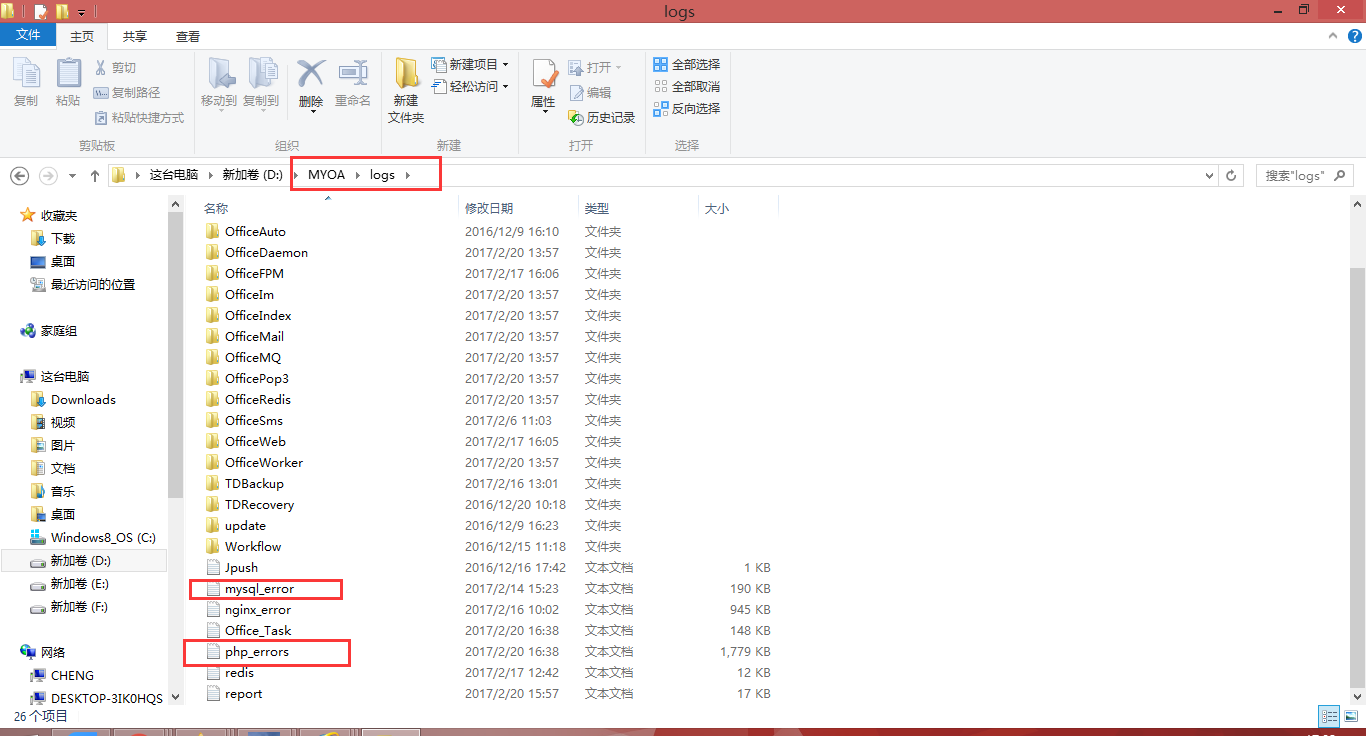
Task: Go back with the address bar back arrow
Action: 19,175
